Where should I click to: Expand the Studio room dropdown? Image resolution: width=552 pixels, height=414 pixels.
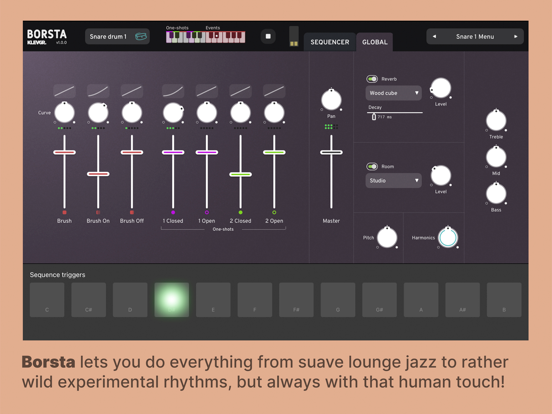[x=394, y=180]
